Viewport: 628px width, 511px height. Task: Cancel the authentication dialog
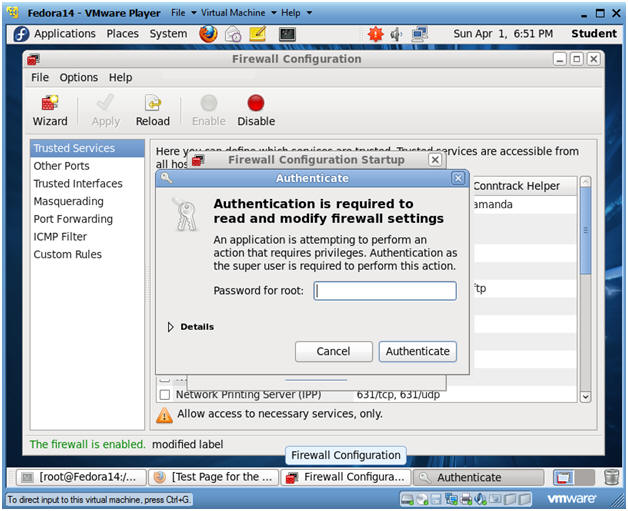(x=333, y=351)
